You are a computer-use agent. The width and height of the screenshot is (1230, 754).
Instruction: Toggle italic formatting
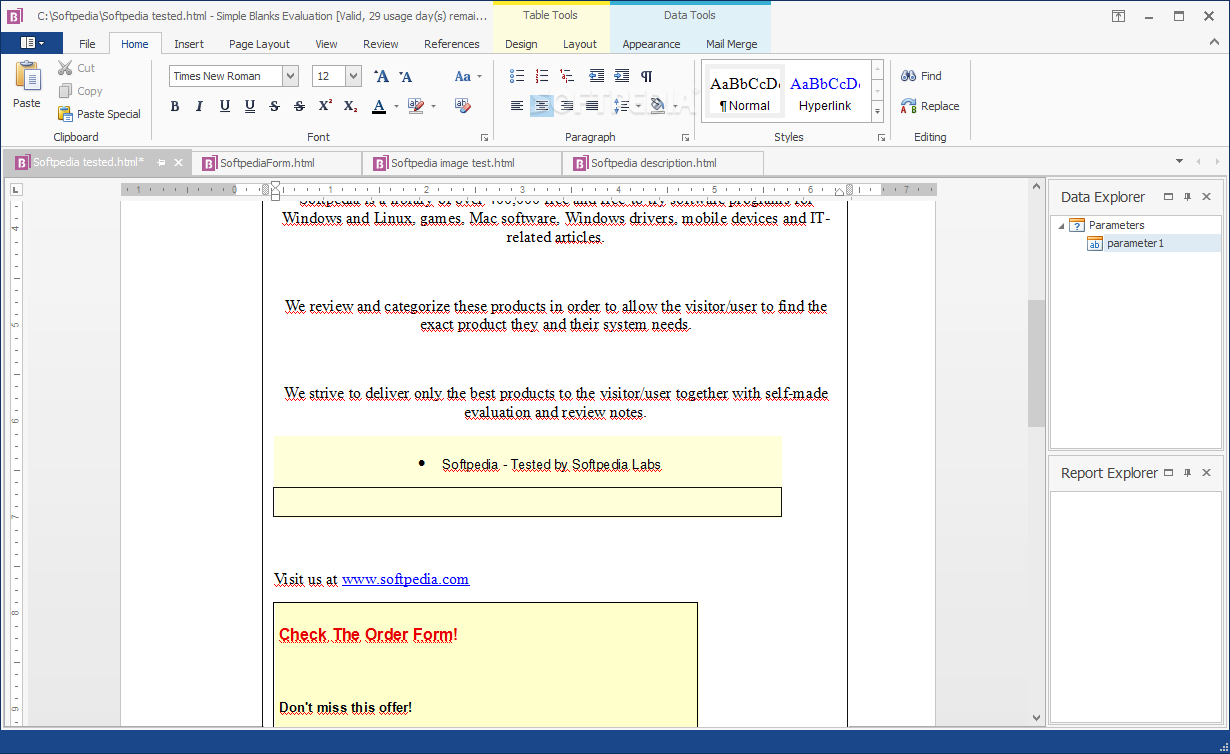pyautogui.click(x=200, y=106)
